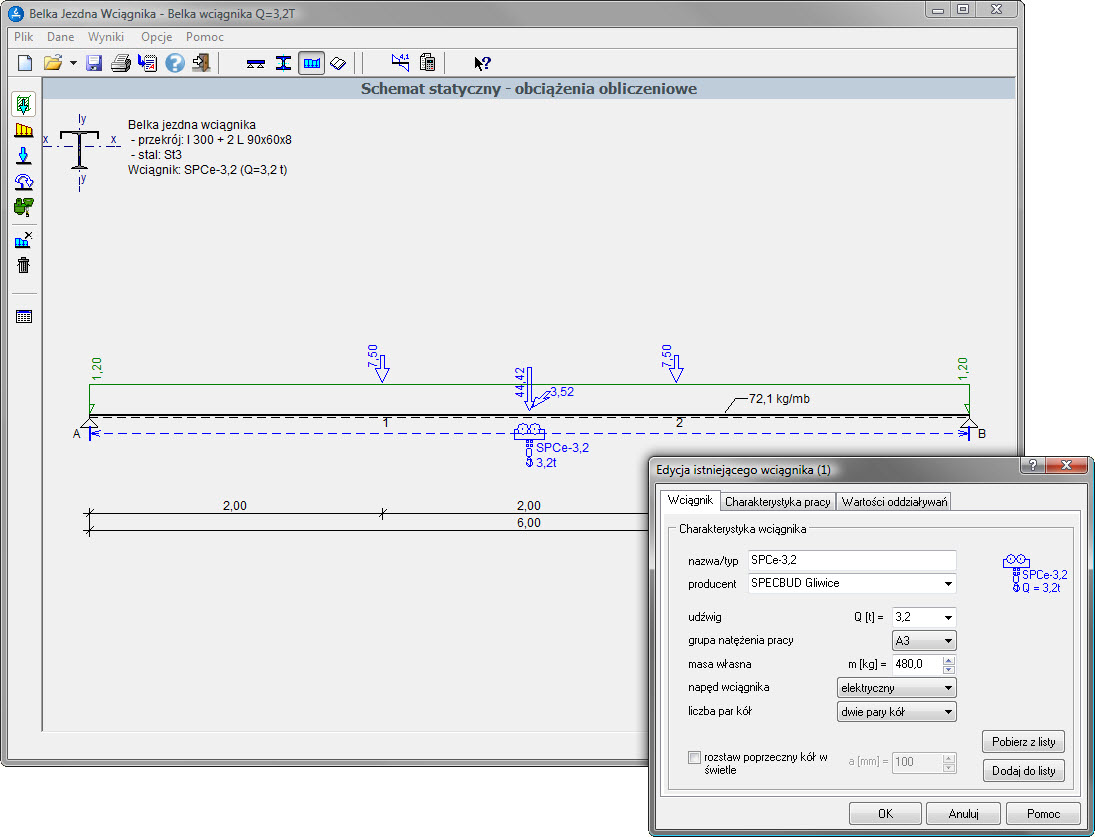Open the I-beam cross-section tool
This screenshot has width=1095, height=837.
[x=284, y=63]
